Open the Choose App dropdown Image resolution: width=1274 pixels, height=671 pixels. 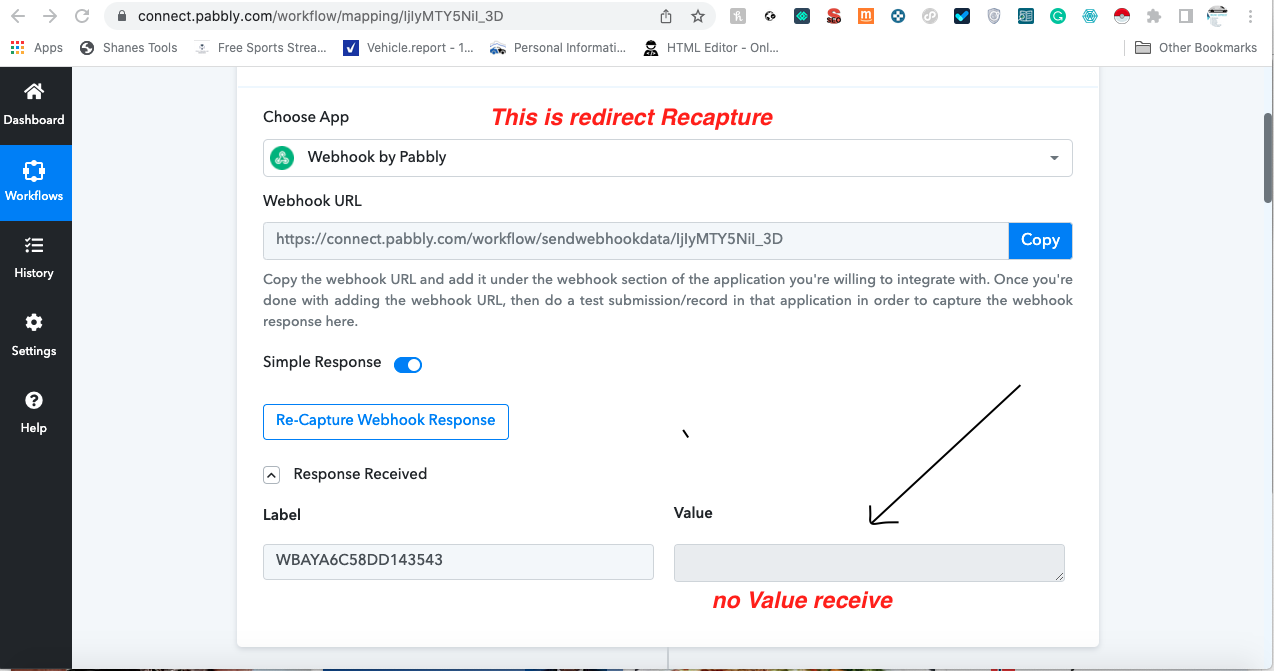click(x=668, y=158)
